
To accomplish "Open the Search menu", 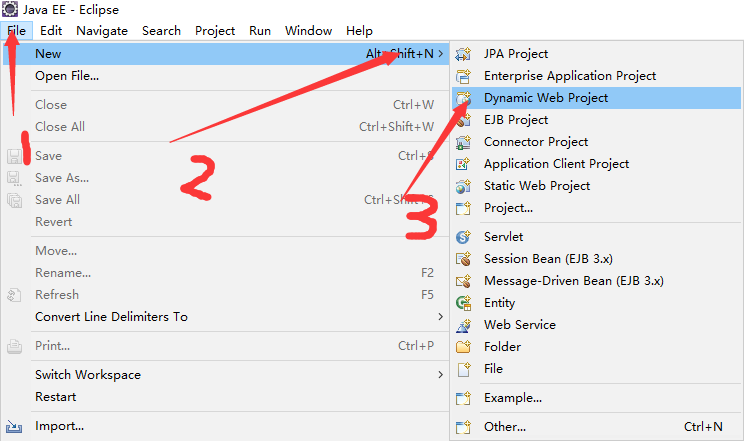I will coord(161,31).
